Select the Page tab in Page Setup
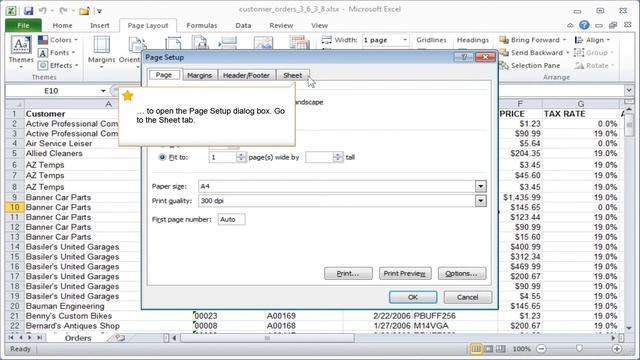 [x=164, y=75]
